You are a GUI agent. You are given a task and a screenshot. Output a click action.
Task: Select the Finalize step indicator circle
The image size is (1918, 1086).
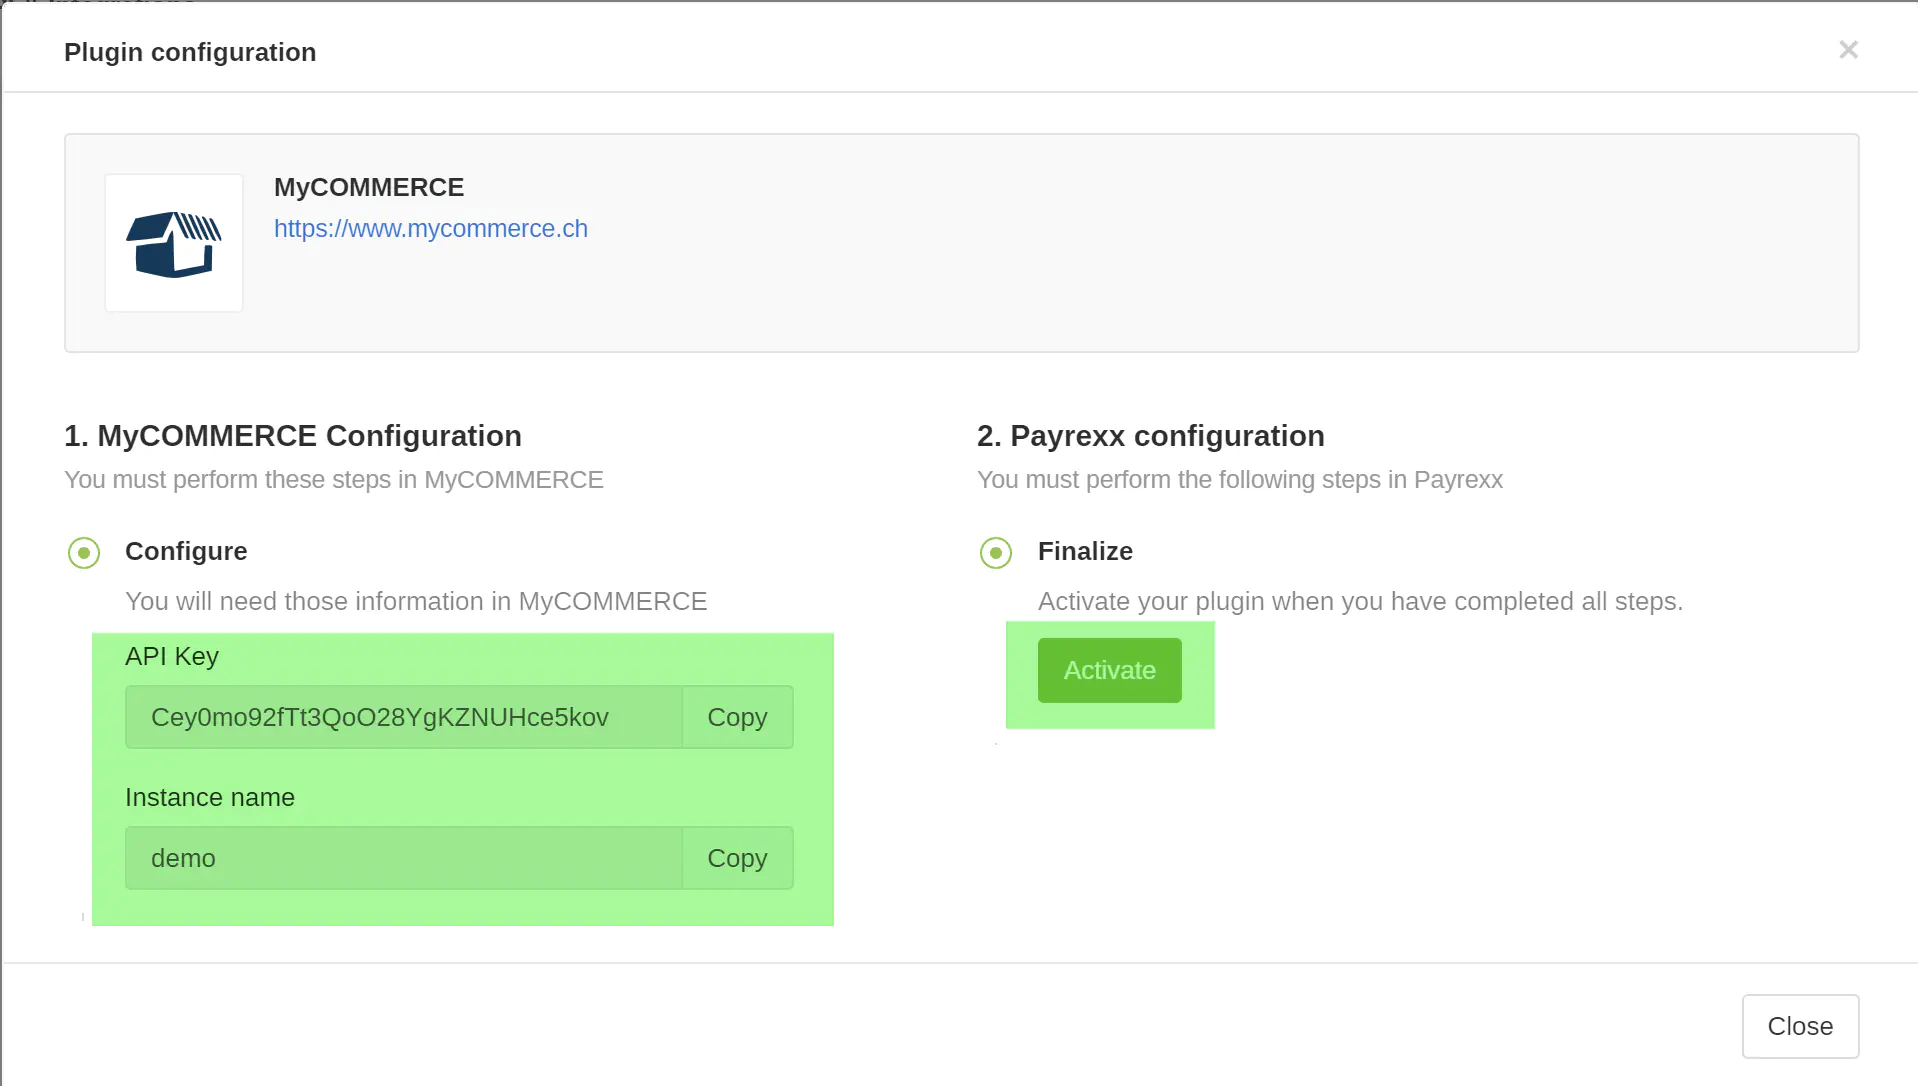click(996, 553)
